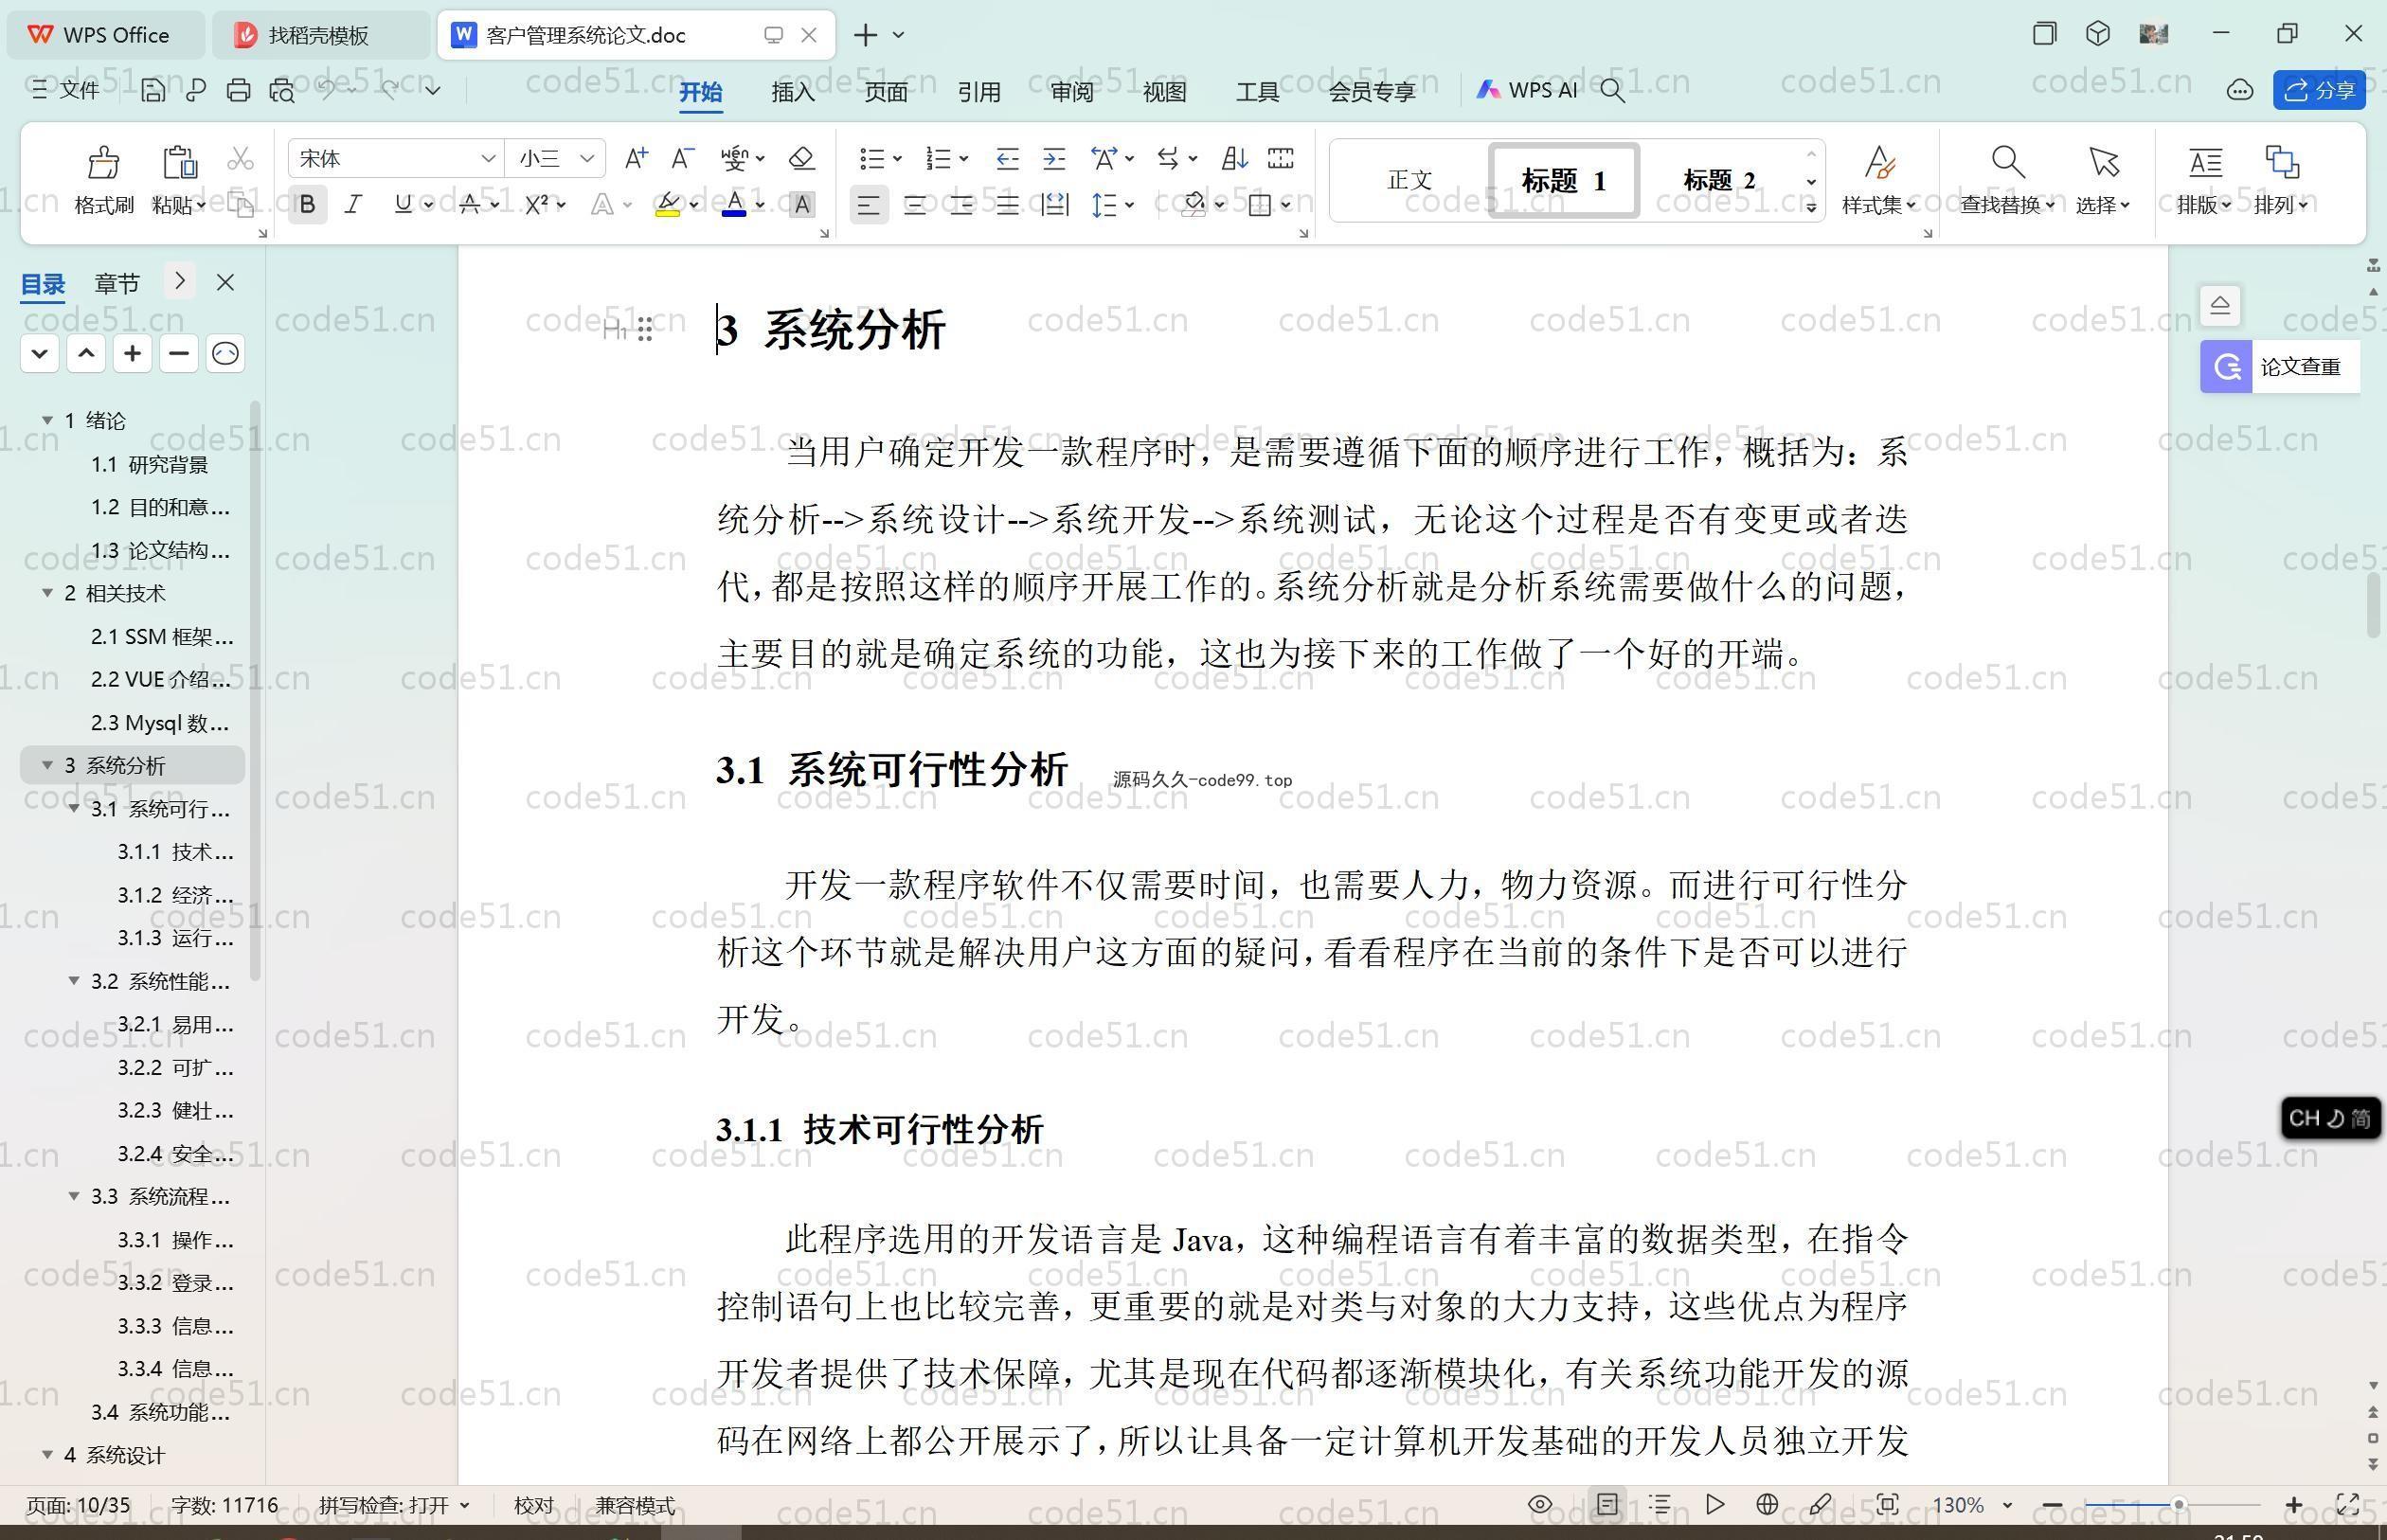This screenshot has height=1540, width=2387.
Task: Apply the Normal (正文) style
Action: 1410,180
